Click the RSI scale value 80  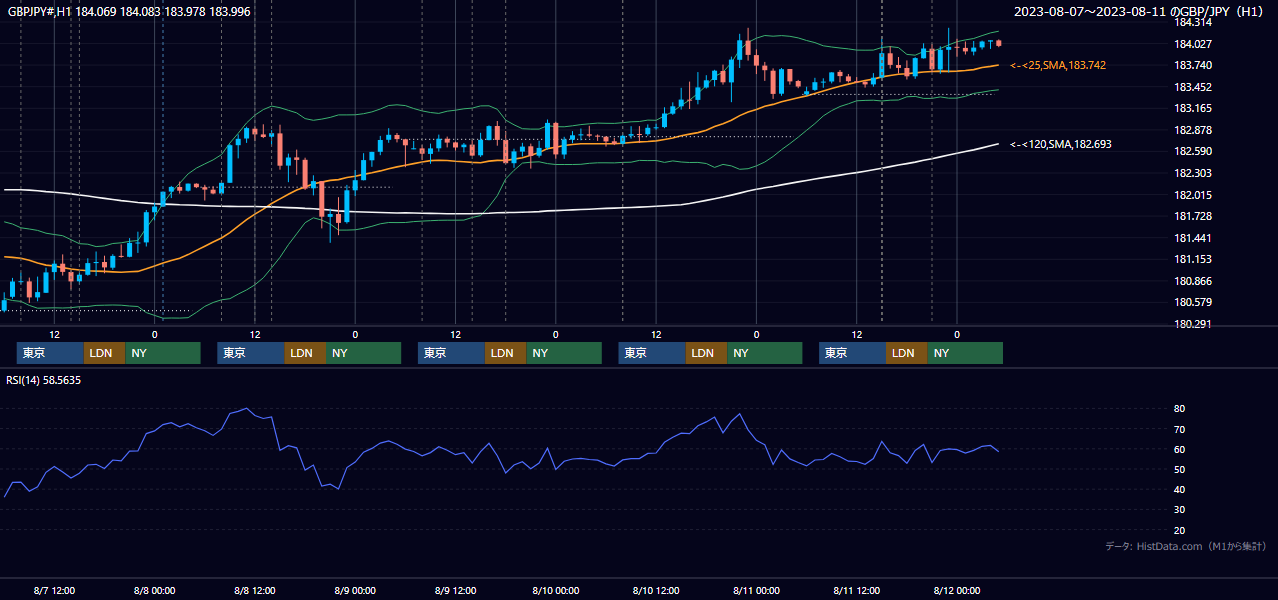click(x=1179, y=409)
